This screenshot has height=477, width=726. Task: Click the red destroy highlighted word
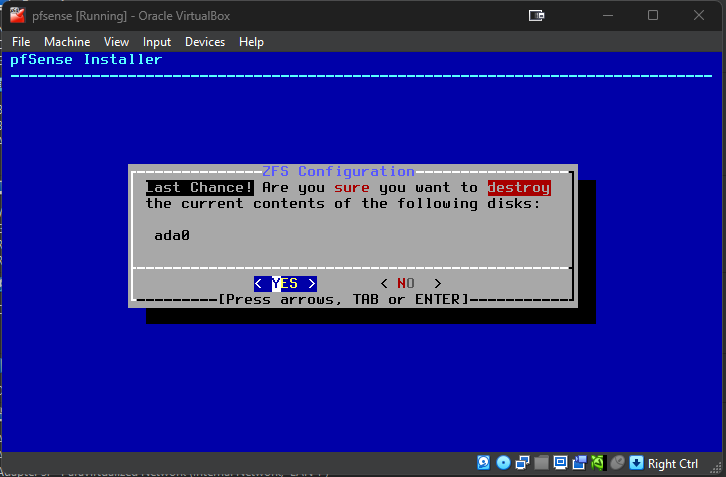[519, 188]
